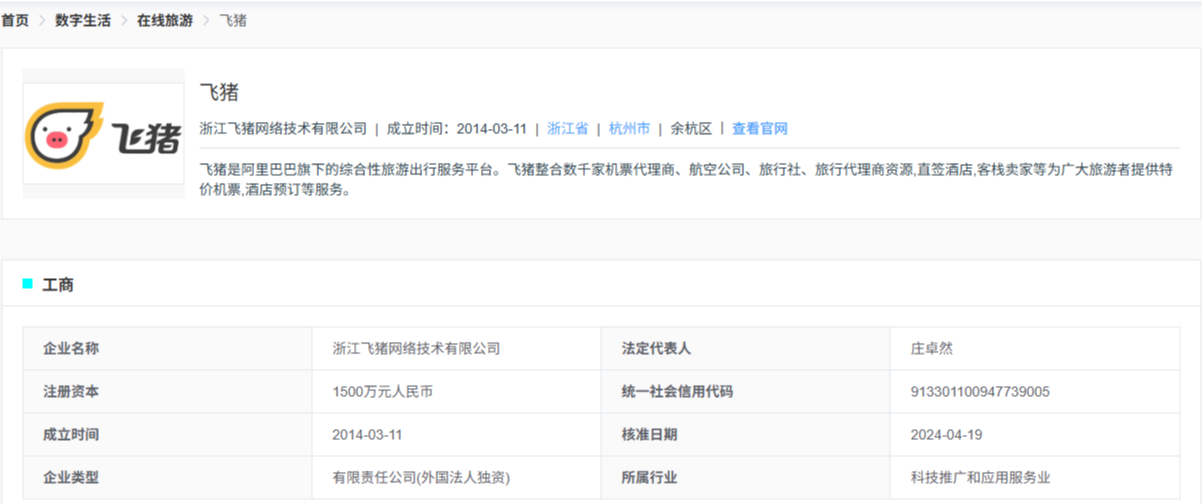The width and height of the screenshot is (1203, 504).
Task: Open the 查看官网 official site link
Action: [760, 129]
